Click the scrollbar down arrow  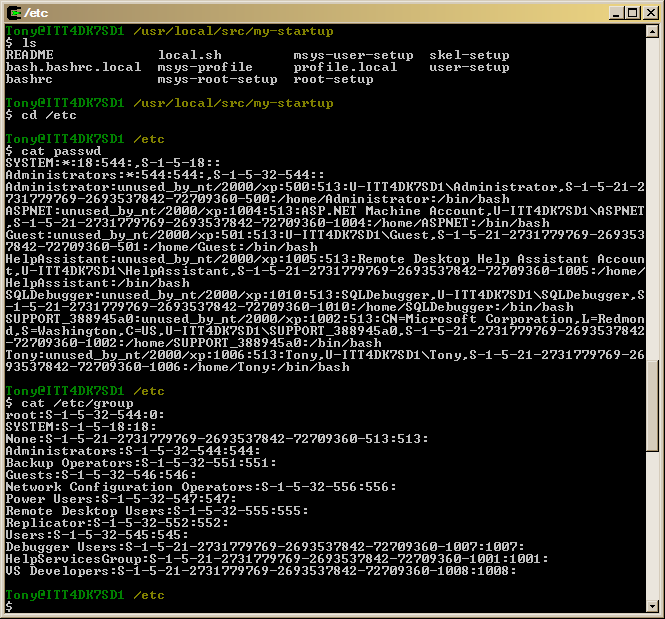coord(652,606)
